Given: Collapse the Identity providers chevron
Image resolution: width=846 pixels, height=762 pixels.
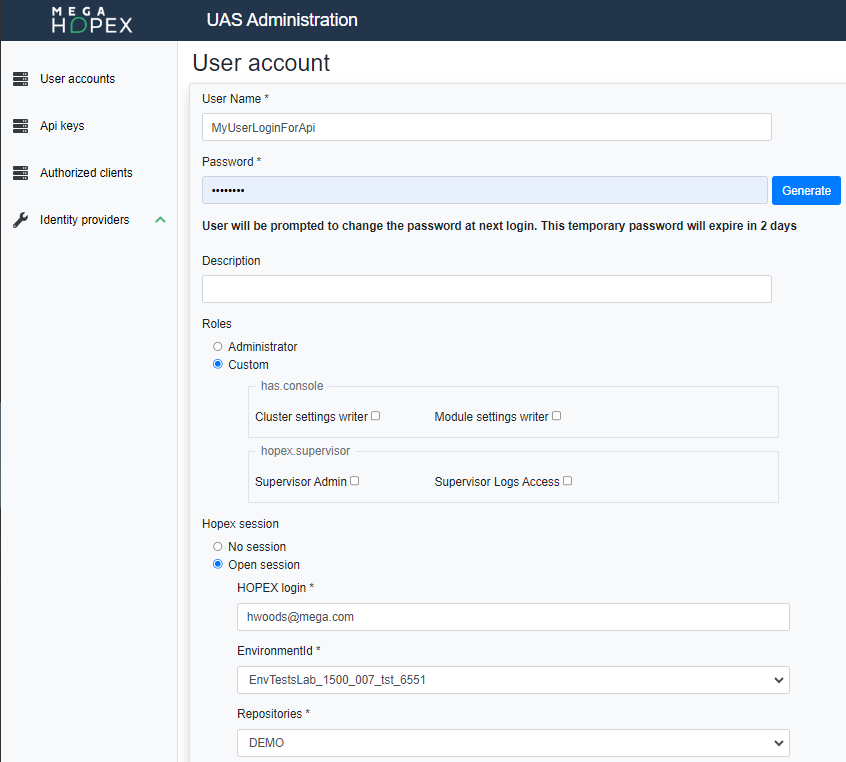Looking at the screenshot, I should (160, 220).
